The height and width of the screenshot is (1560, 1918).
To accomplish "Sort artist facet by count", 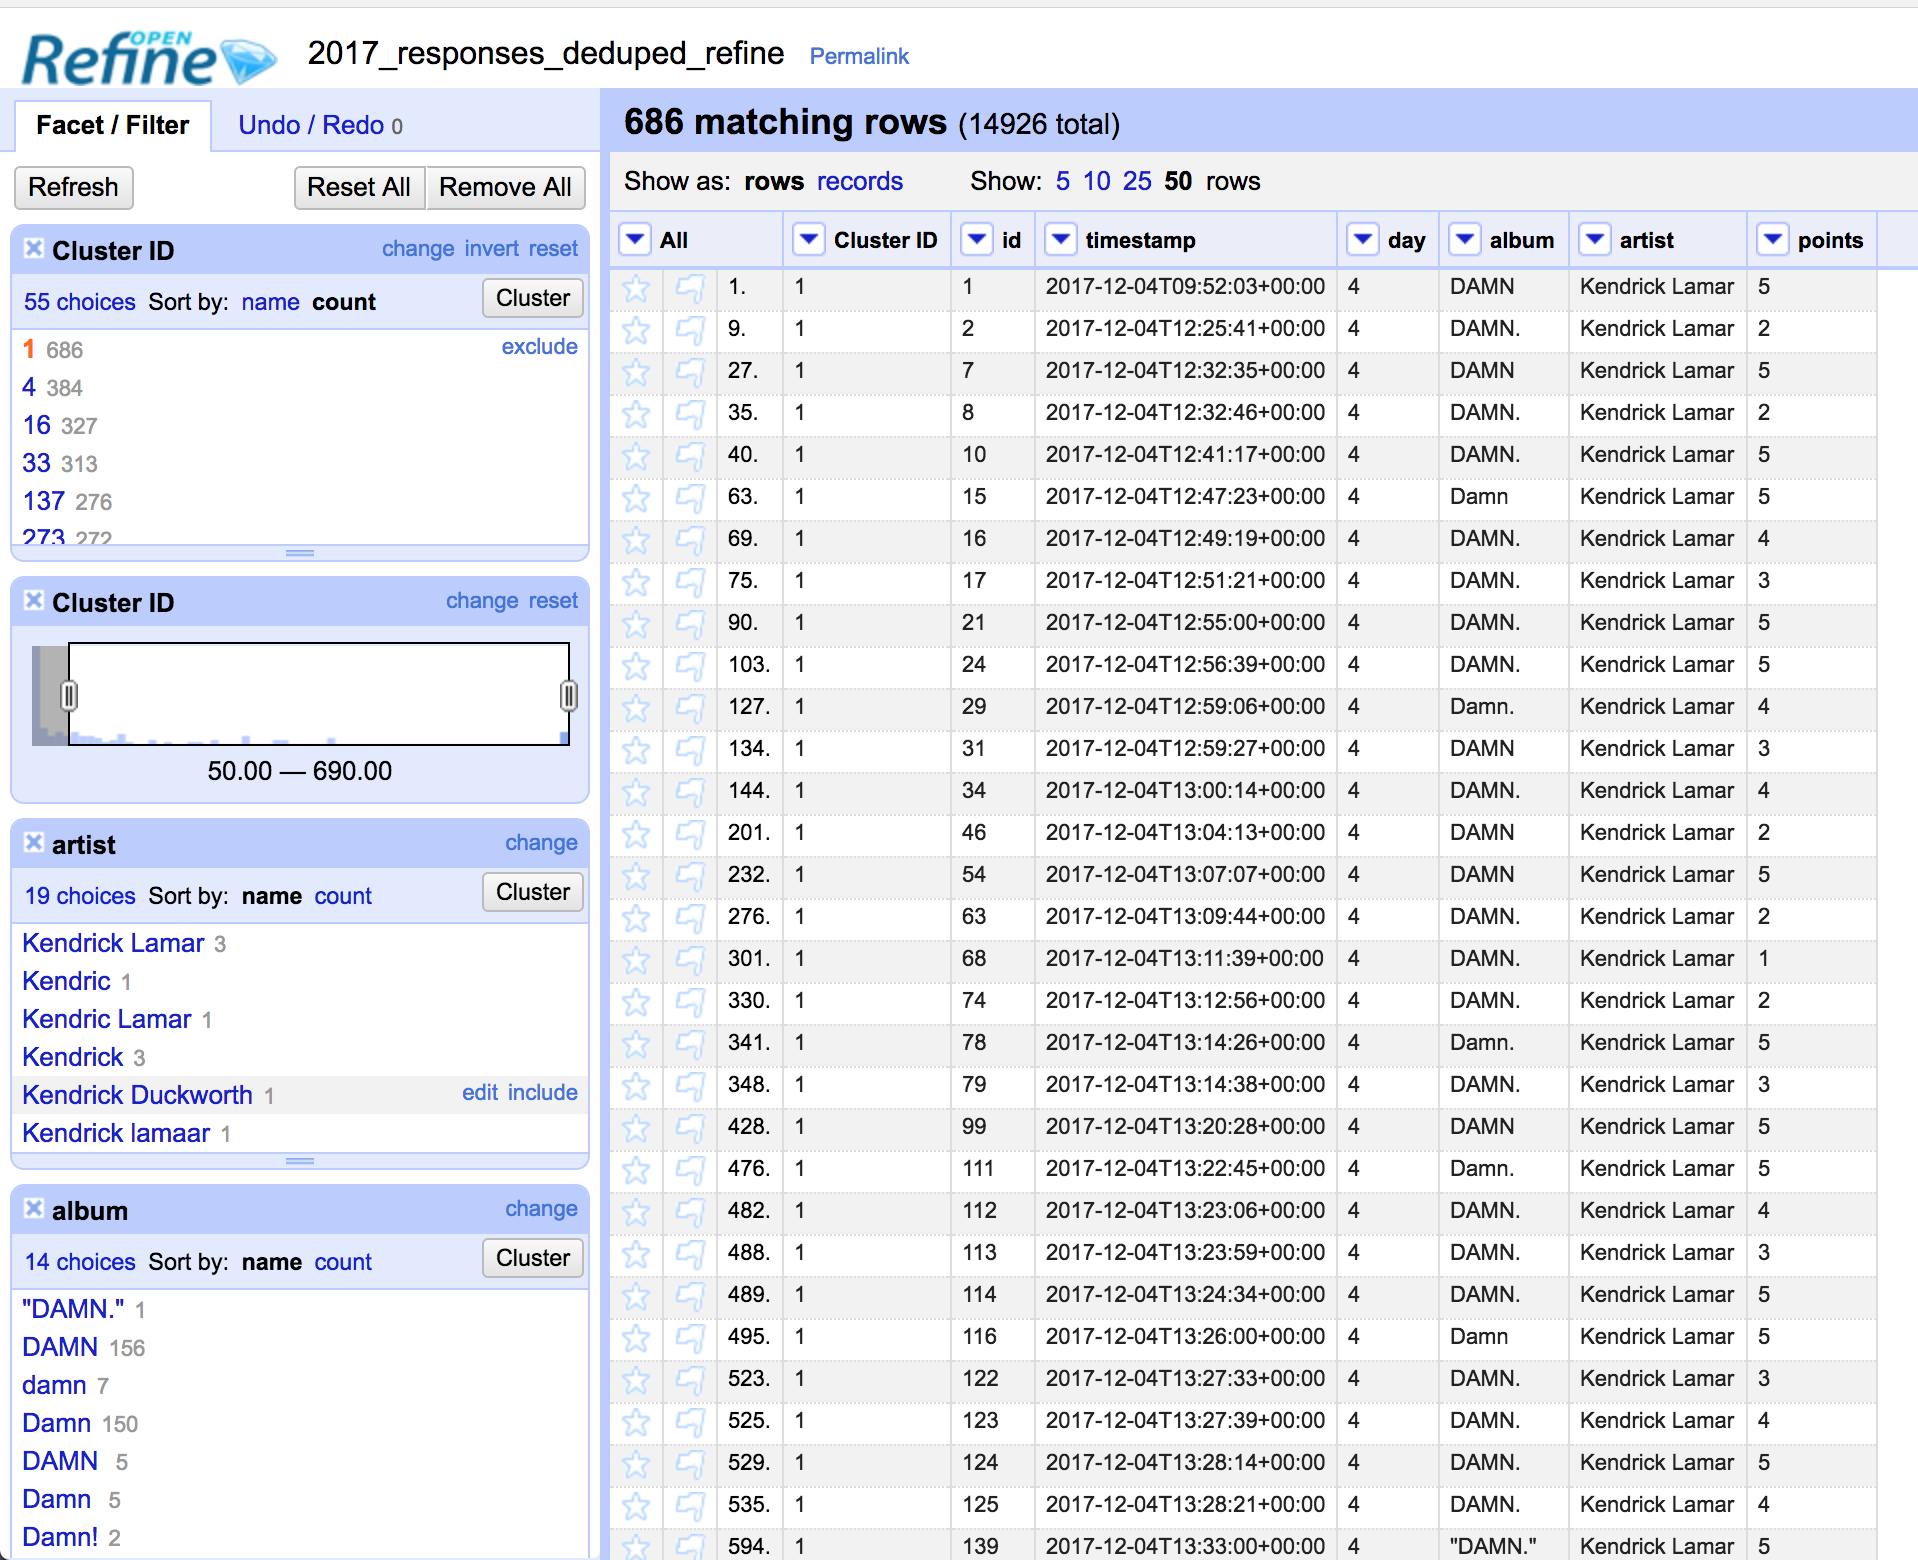I will click(343, 896).
